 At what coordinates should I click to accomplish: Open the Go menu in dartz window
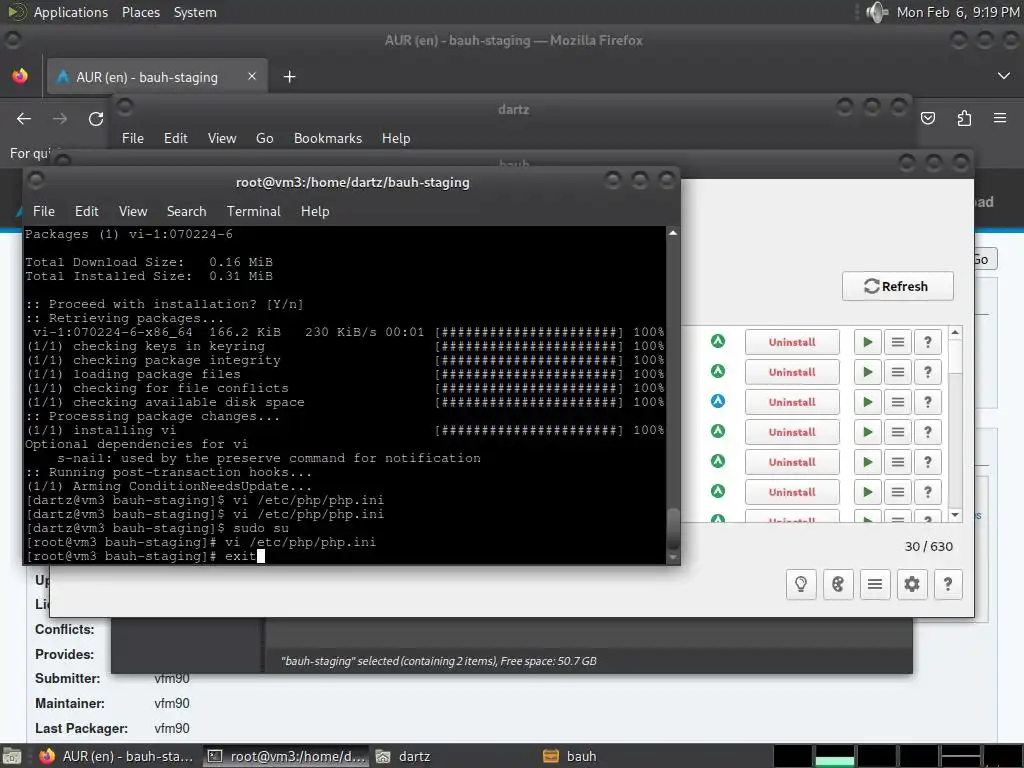point(264,138)
